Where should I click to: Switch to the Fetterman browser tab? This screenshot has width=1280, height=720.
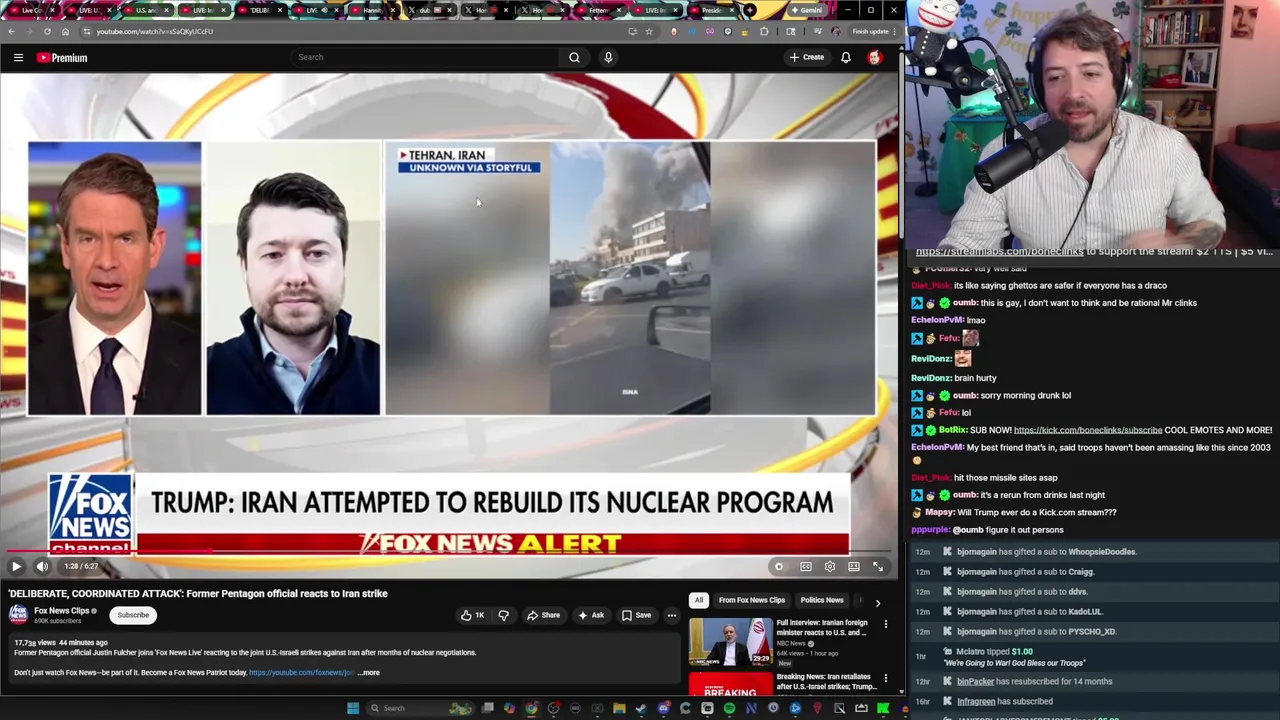coord(599,10)
